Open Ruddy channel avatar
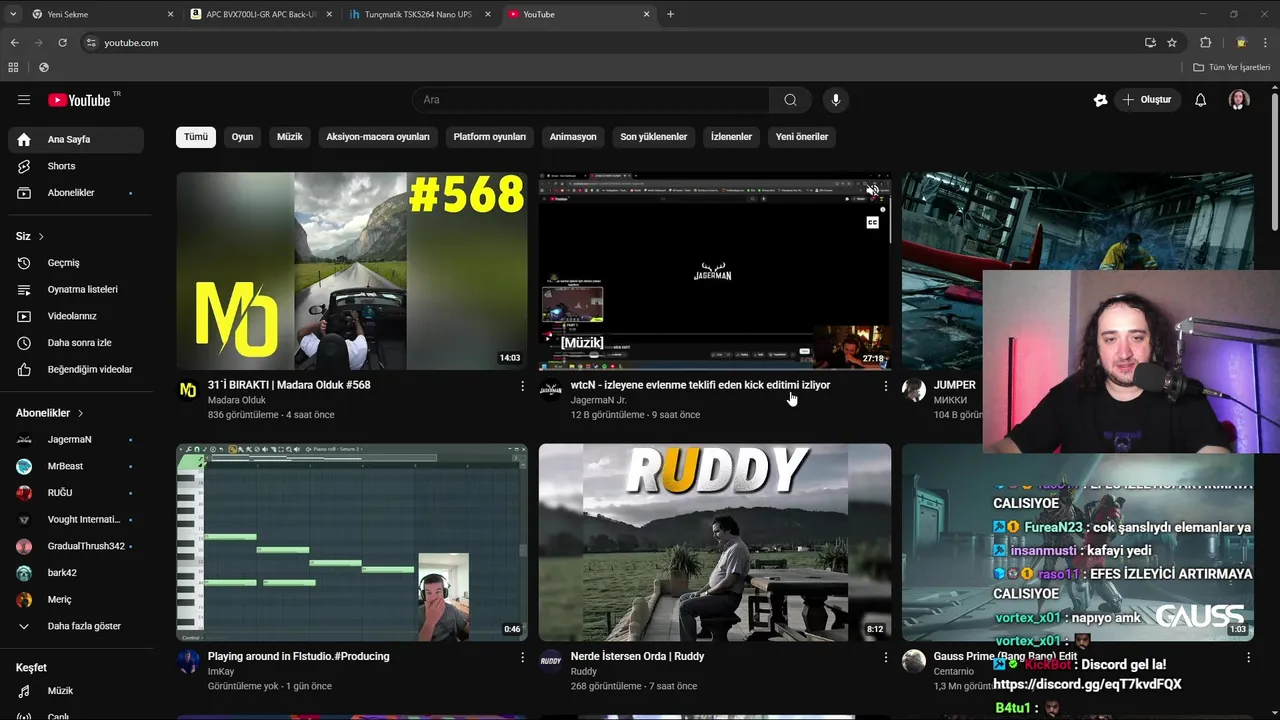This screenshot has height=720, width=1280. 551,661
